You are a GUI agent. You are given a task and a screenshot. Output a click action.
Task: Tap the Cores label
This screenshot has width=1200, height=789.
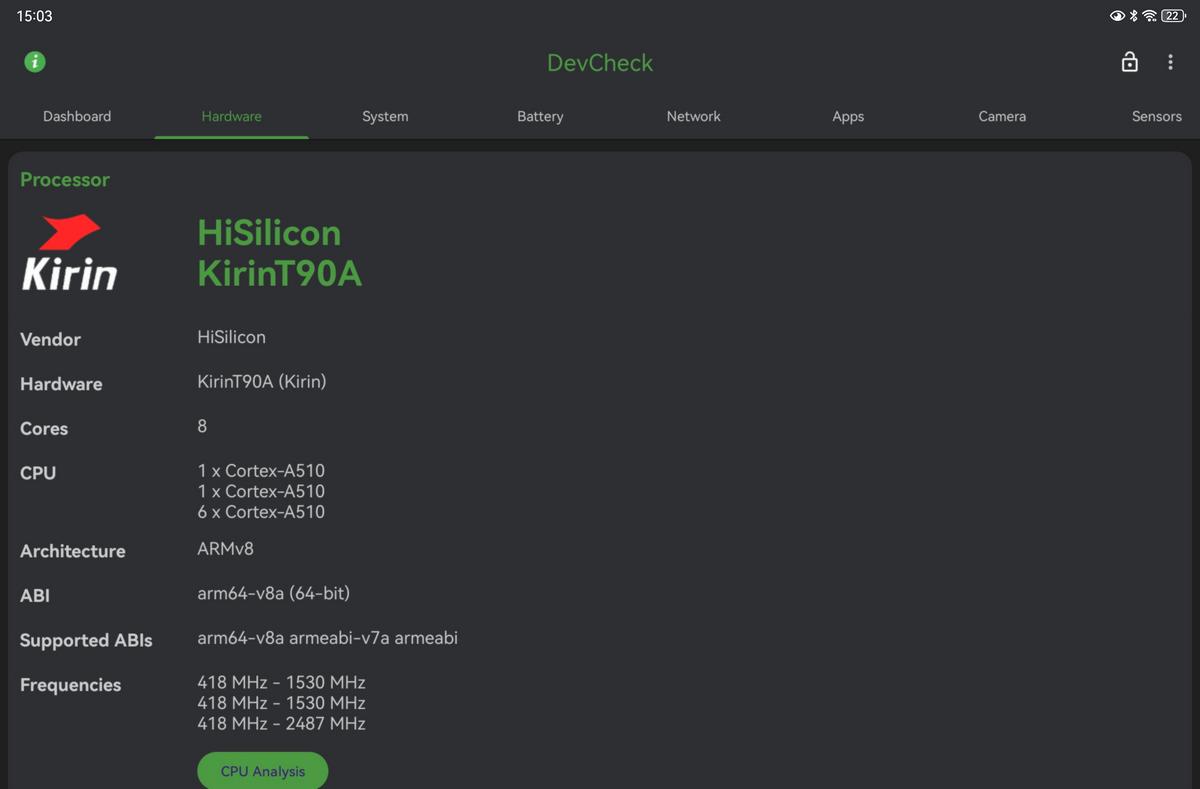click(44, 428)
